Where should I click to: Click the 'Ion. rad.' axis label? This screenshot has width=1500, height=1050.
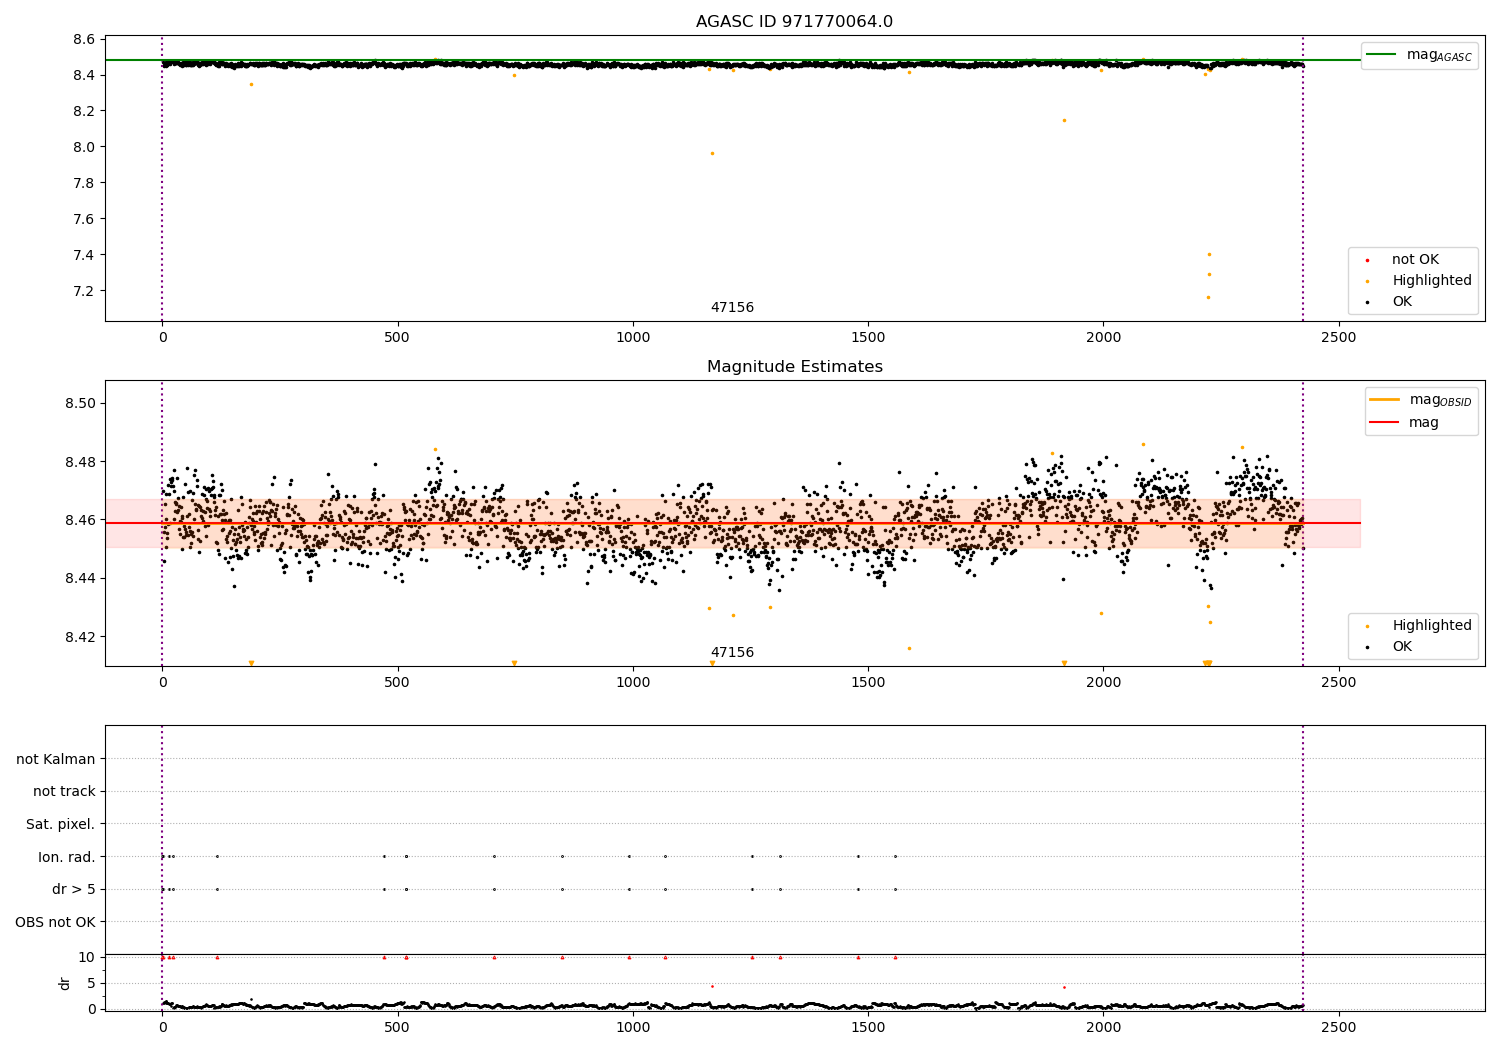click(x=67, y=857)
